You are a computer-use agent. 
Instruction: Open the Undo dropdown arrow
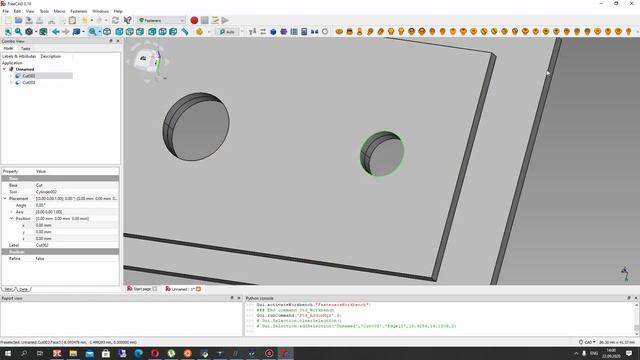92,20
